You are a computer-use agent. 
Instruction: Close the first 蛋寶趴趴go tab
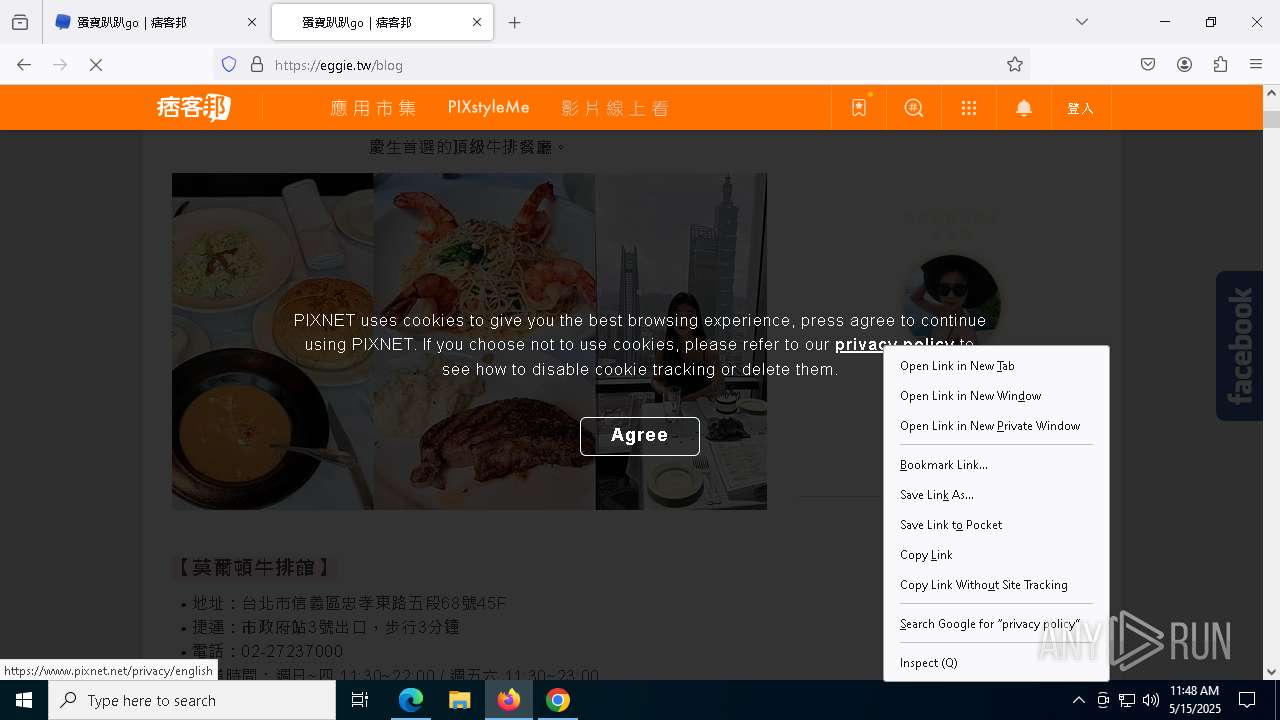(x=251, y=22)
